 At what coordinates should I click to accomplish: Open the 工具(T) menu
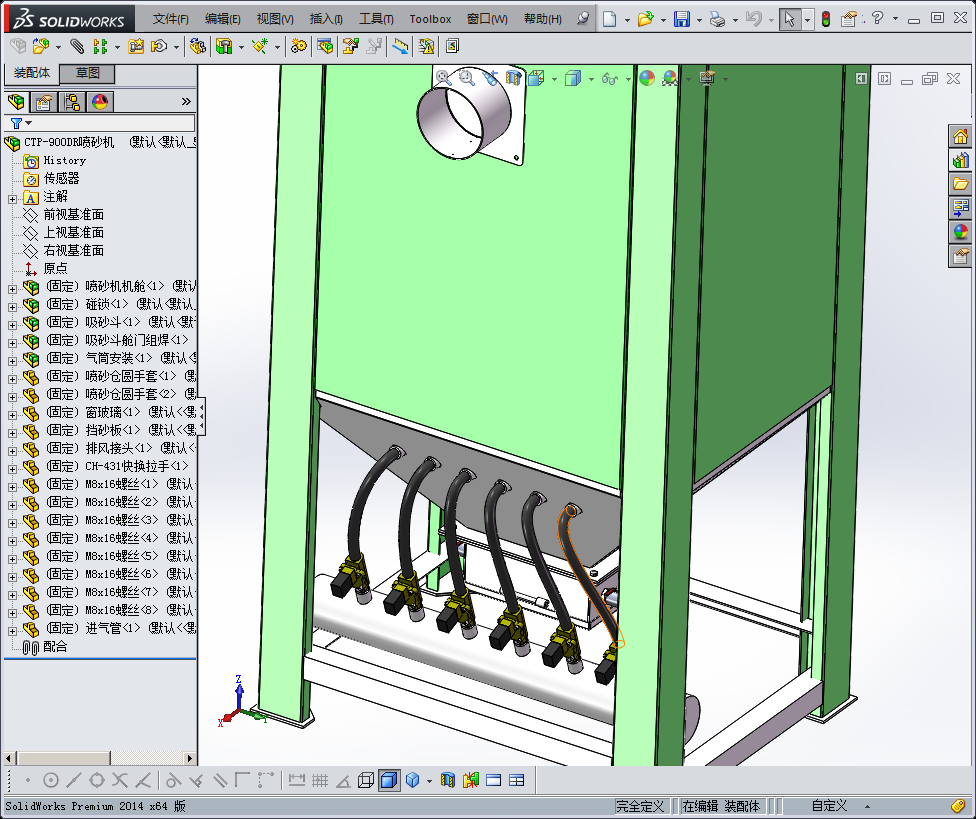click(375, 19)
